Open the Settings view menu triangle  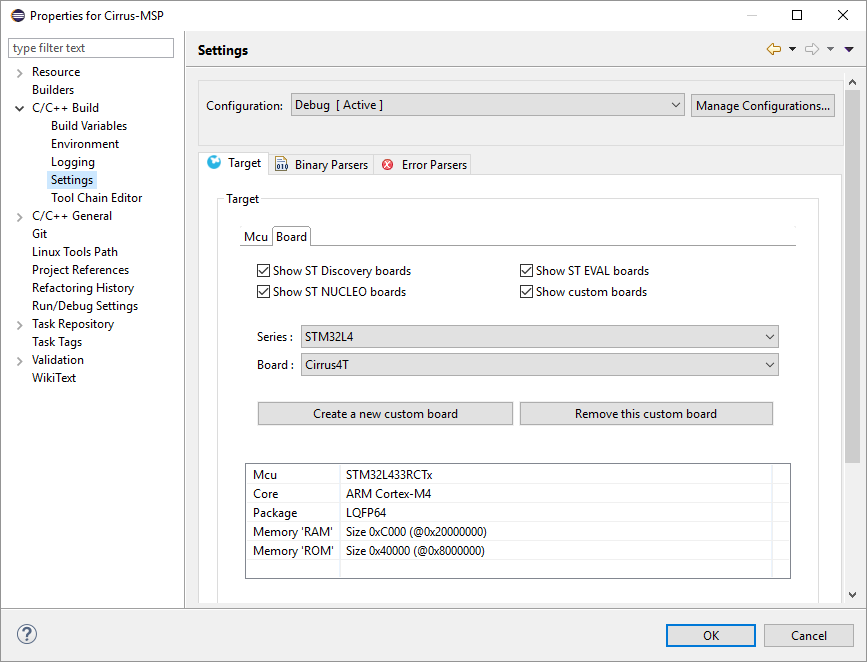click(x=849, y=49)
